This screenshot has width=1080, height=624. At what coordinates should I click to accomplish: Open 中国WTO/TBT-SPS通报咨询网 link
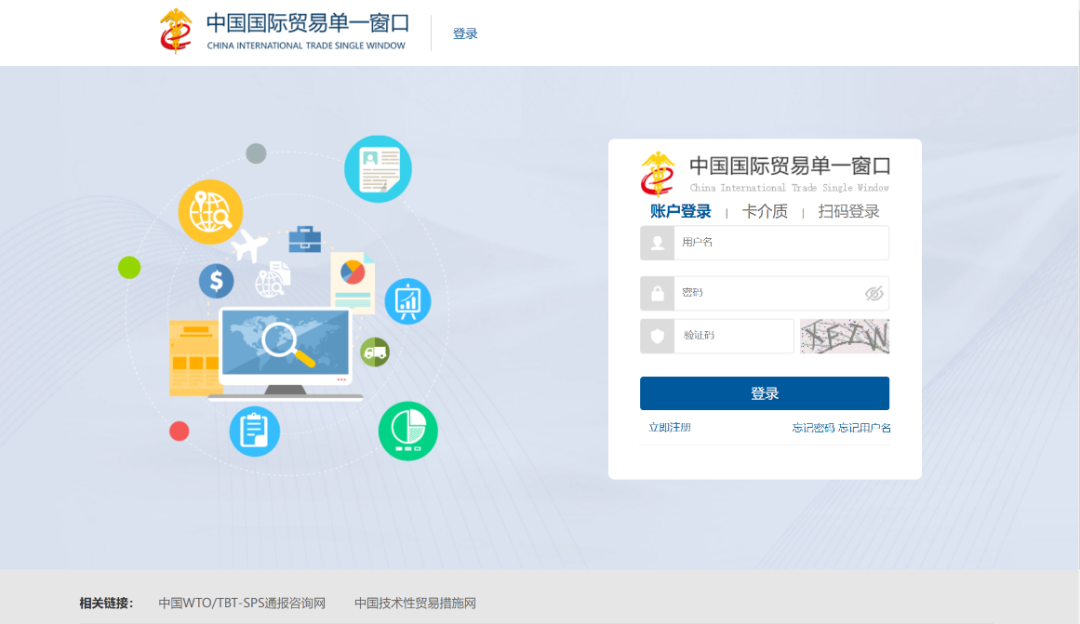(242, 603)
